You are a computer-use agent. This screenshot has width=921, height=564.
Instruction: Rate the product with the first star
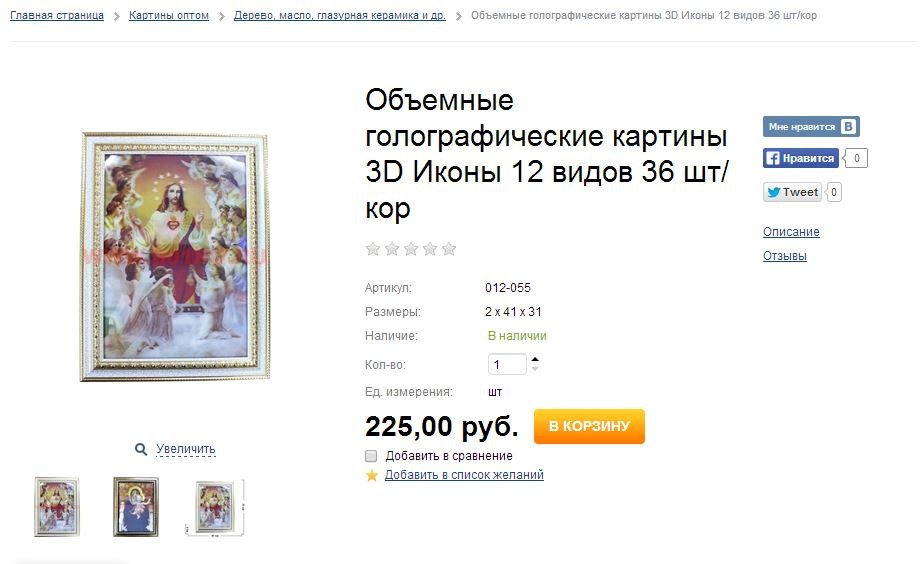pos(372,249)
